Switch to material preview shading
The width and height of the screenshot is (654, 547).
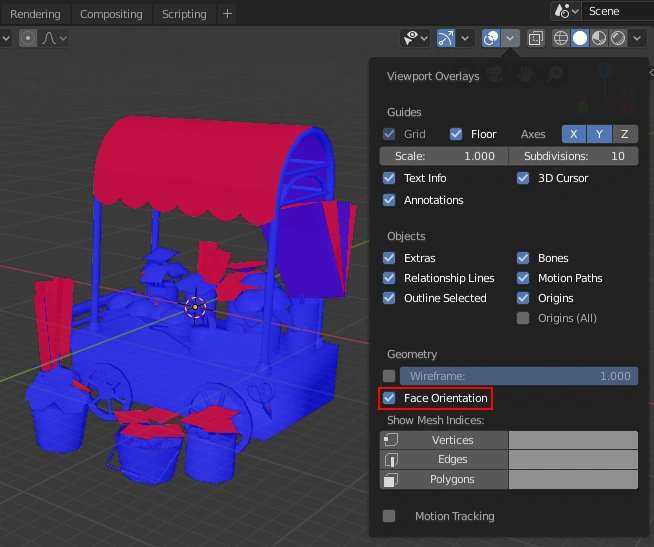[598, 38]
